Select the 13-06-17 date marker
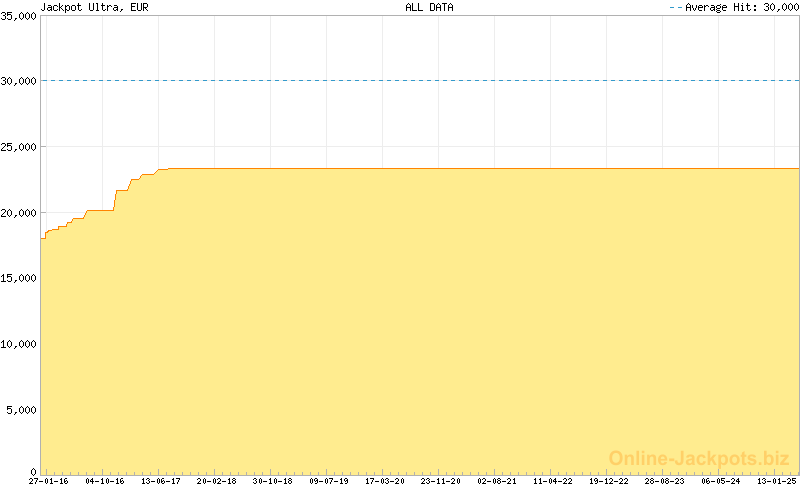The width and height of the screenshot is (800, 490). pos(161,481)
